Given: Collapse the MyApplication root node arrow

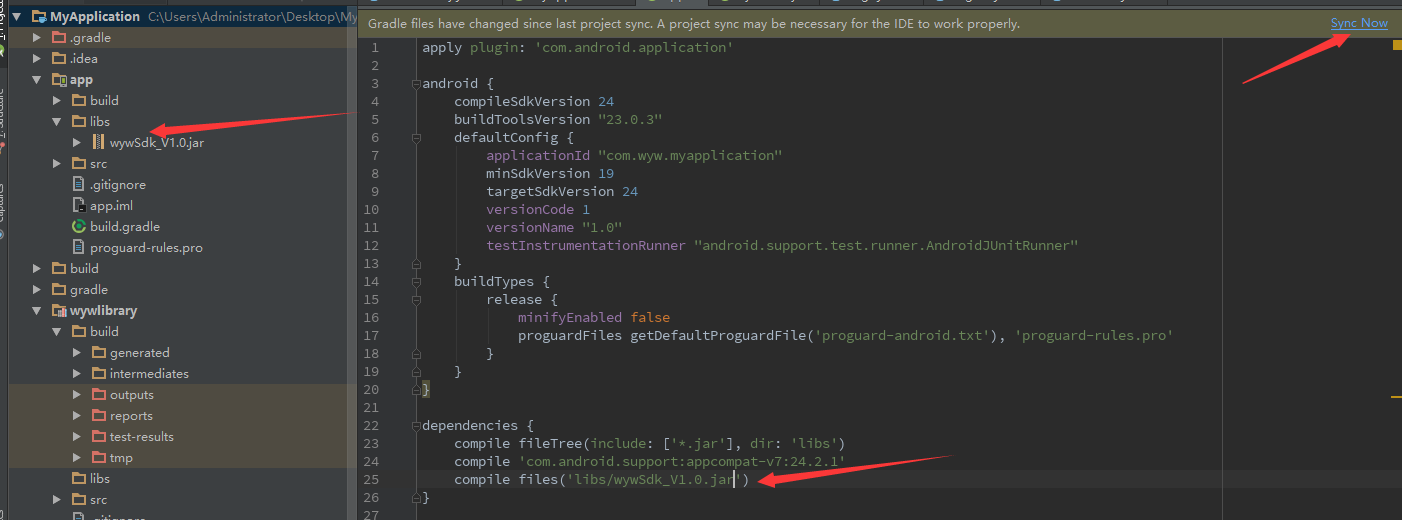Looking at the screenshot, I should [x=18, y=16].
